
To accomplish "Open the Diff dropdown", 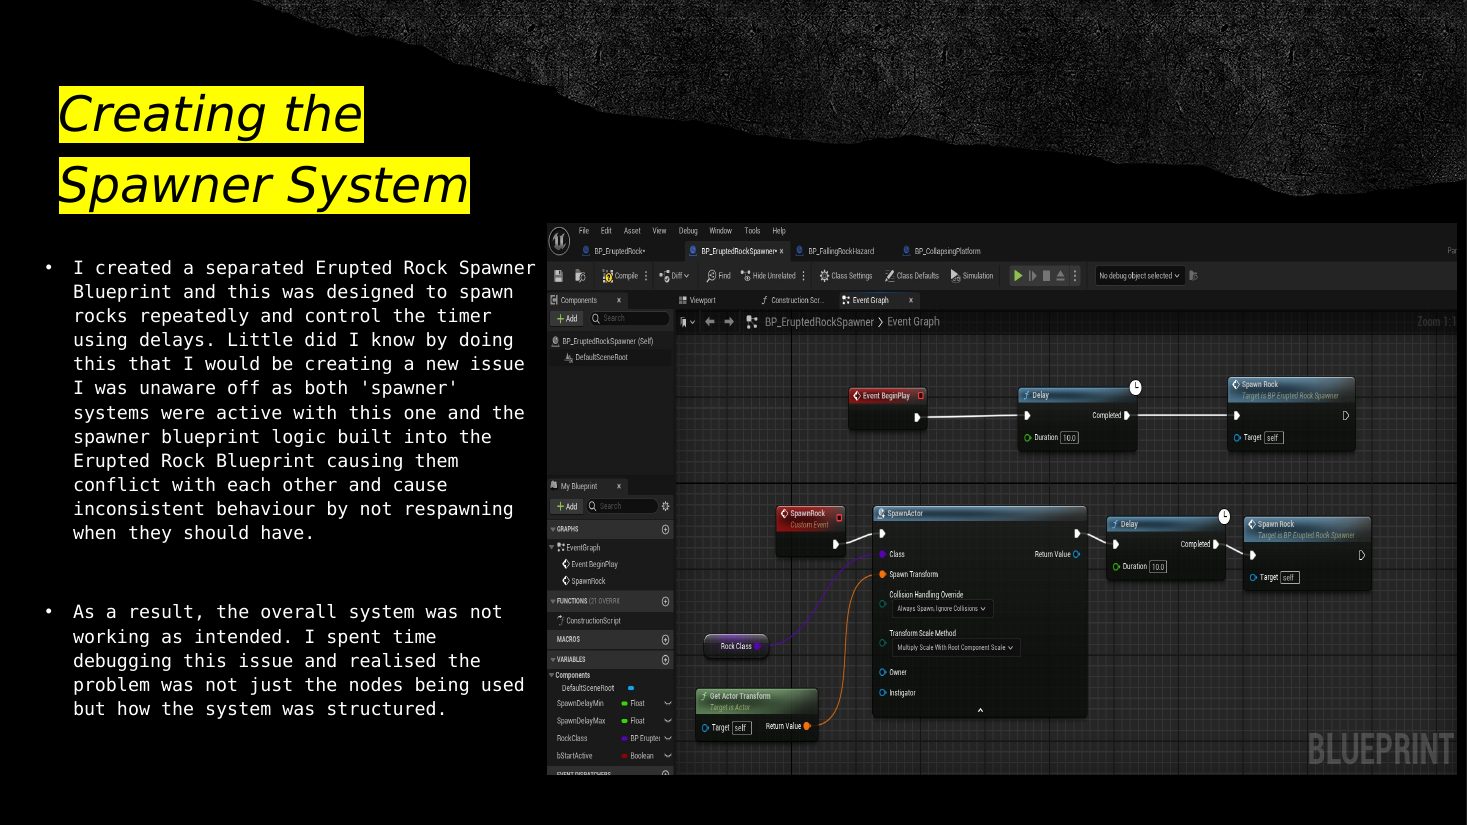I will point(674,276).
